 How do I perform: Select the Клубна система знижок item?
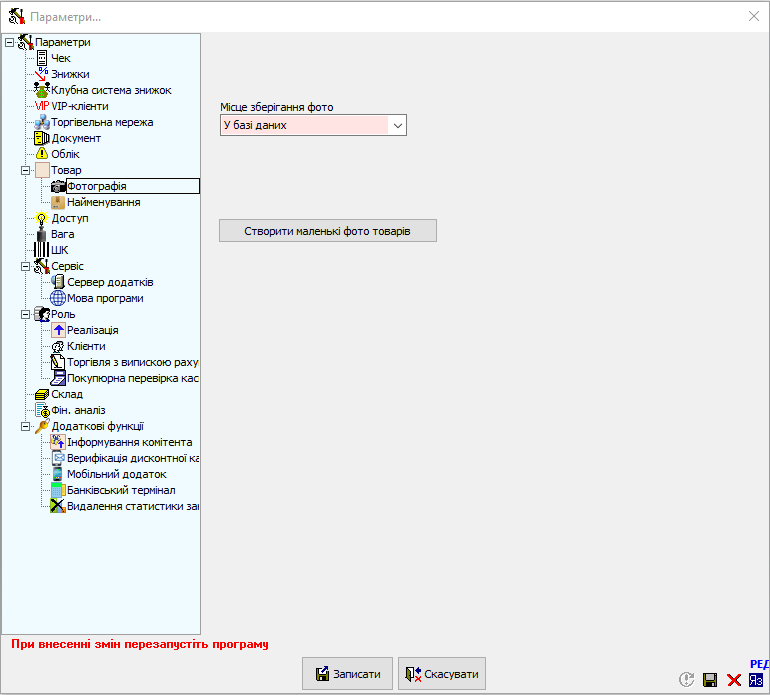[x=111, y=90]
